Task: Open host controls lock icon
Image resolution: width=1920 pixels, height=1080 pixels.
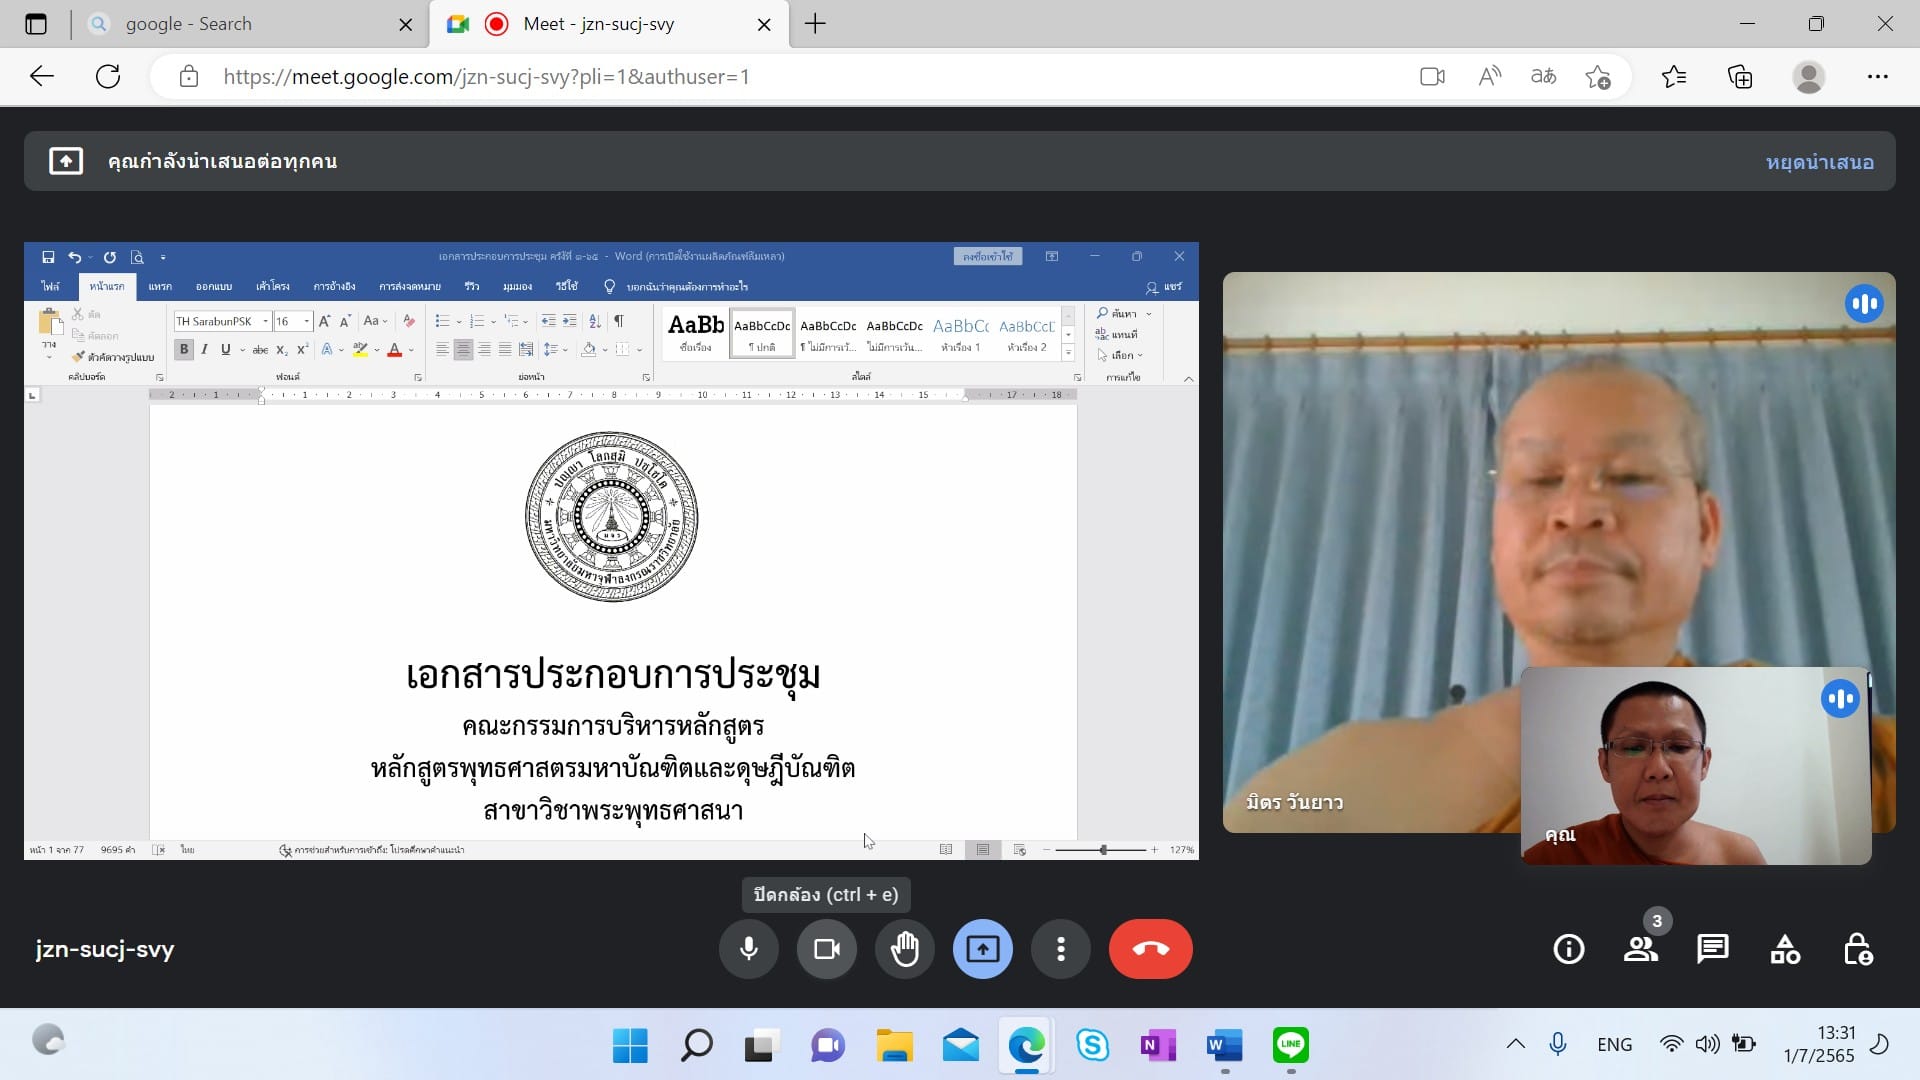Action: (1857, 949)
